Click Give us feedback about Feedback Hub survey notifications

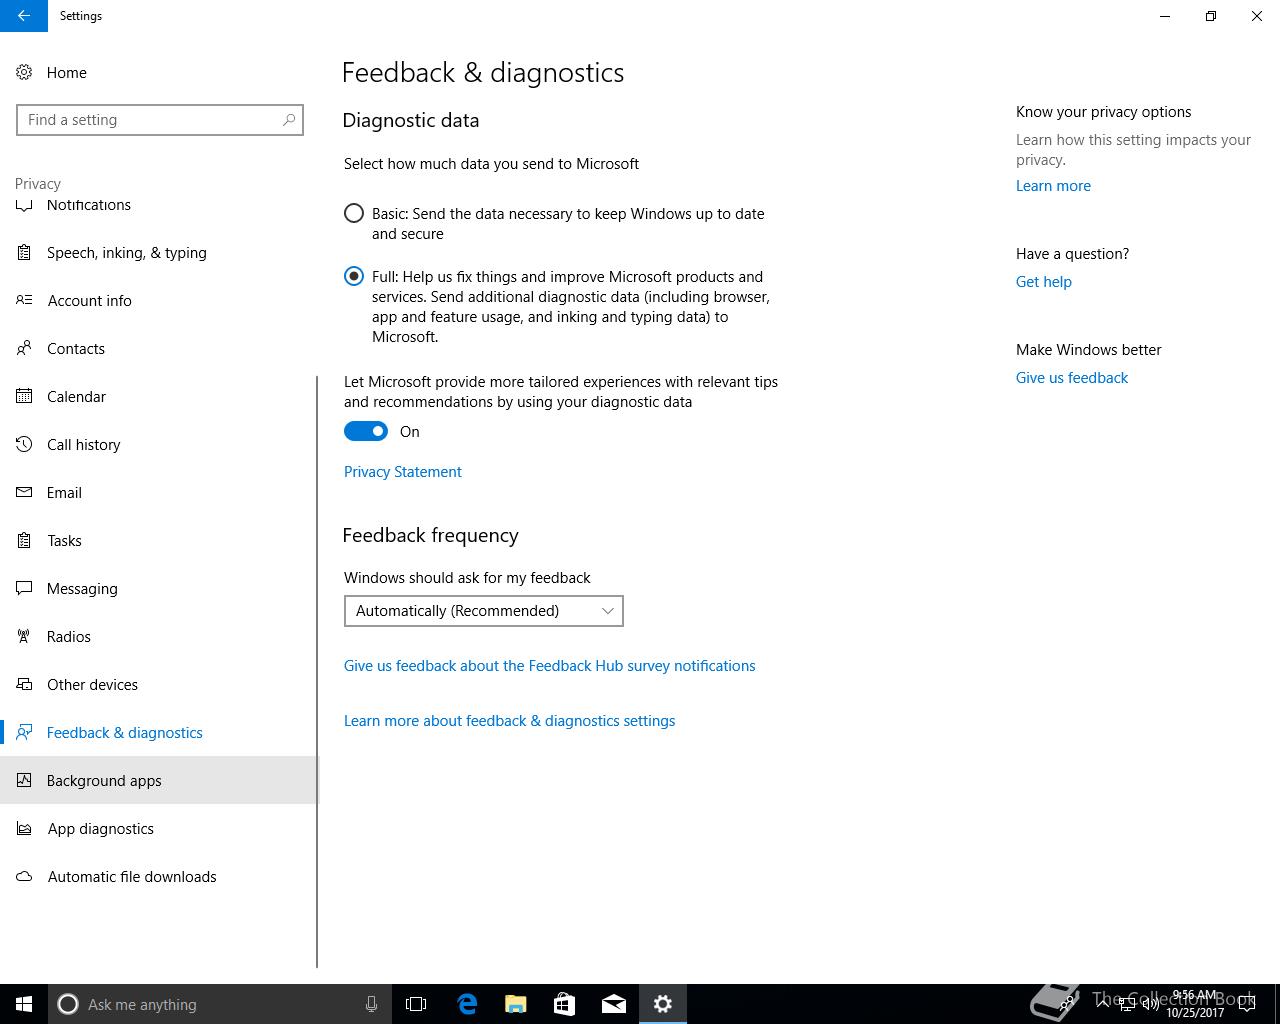(550, 666)
